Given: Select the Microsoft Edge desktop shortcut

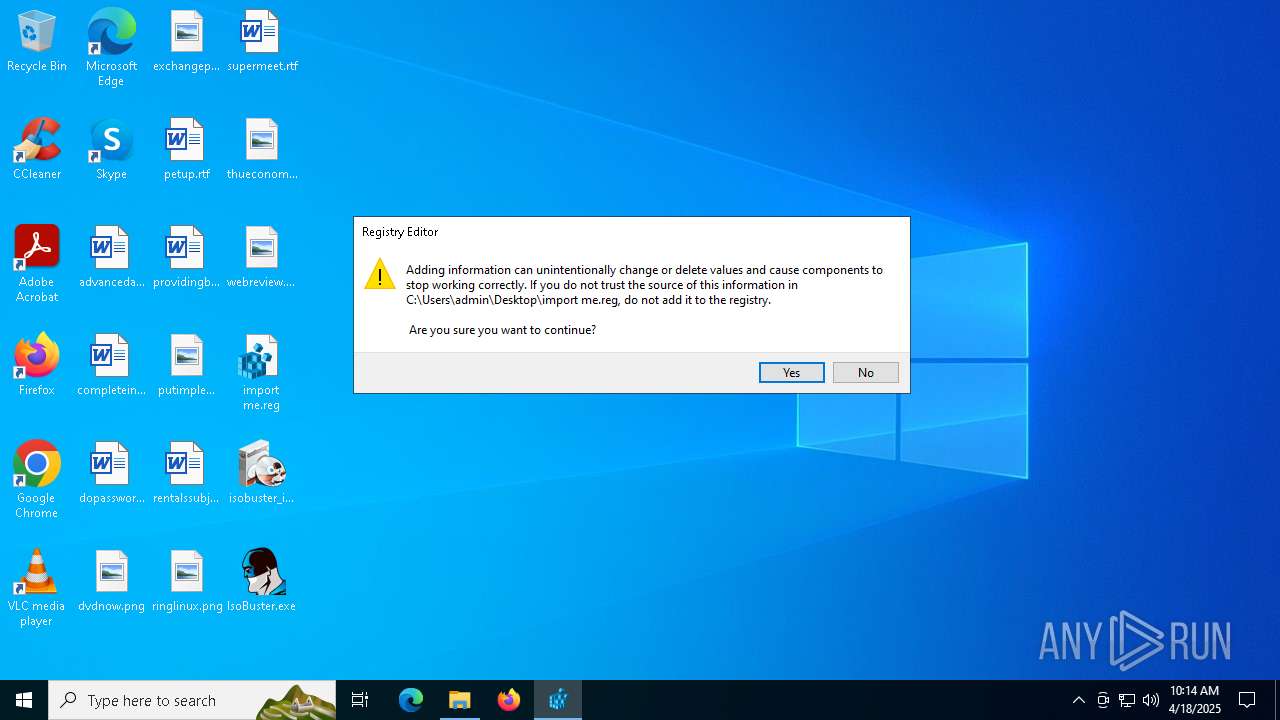Looking at the screenshot, I should (x=111, y=48).
